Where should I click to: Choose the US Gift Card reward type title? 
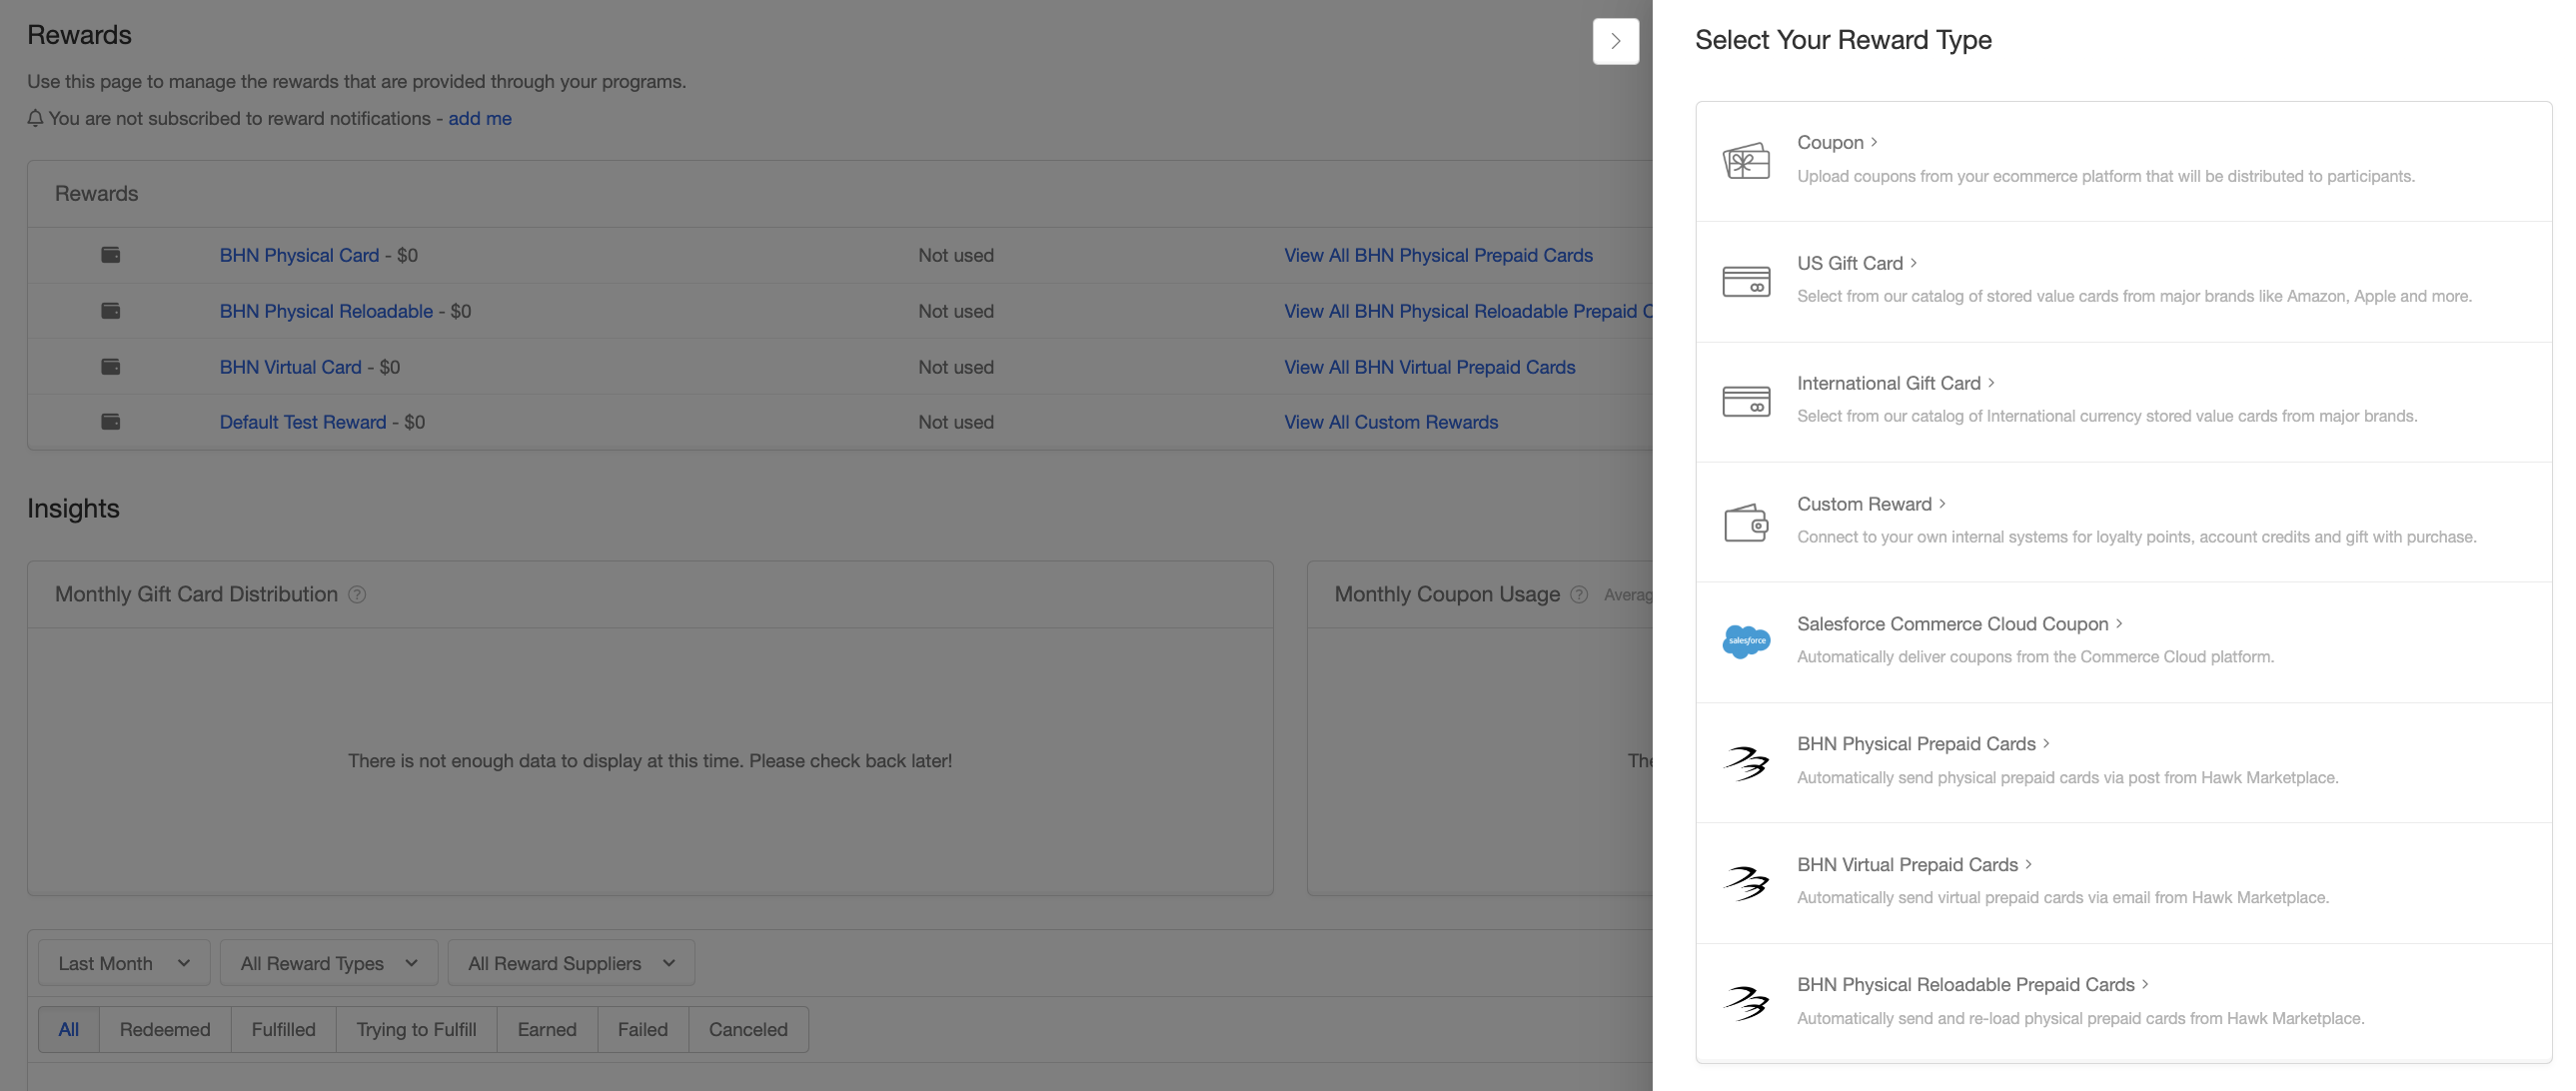(1850, 263)
